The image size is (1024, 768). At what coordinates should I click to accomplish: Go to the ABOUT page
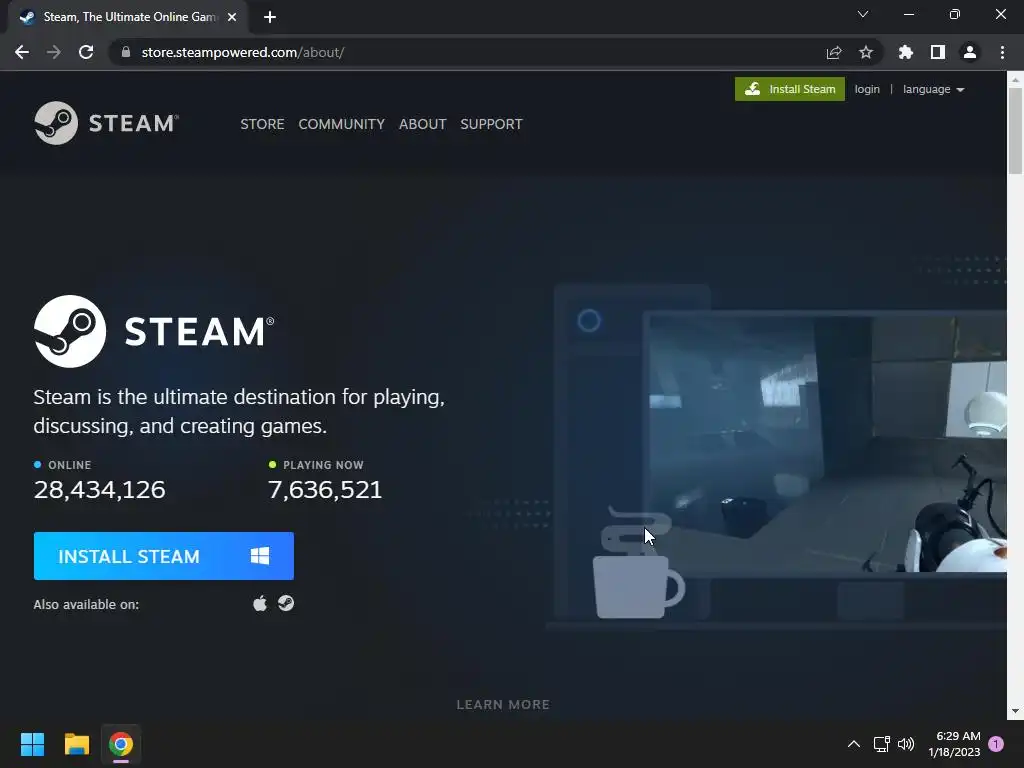pyautogui.click(x=423, y=124)
